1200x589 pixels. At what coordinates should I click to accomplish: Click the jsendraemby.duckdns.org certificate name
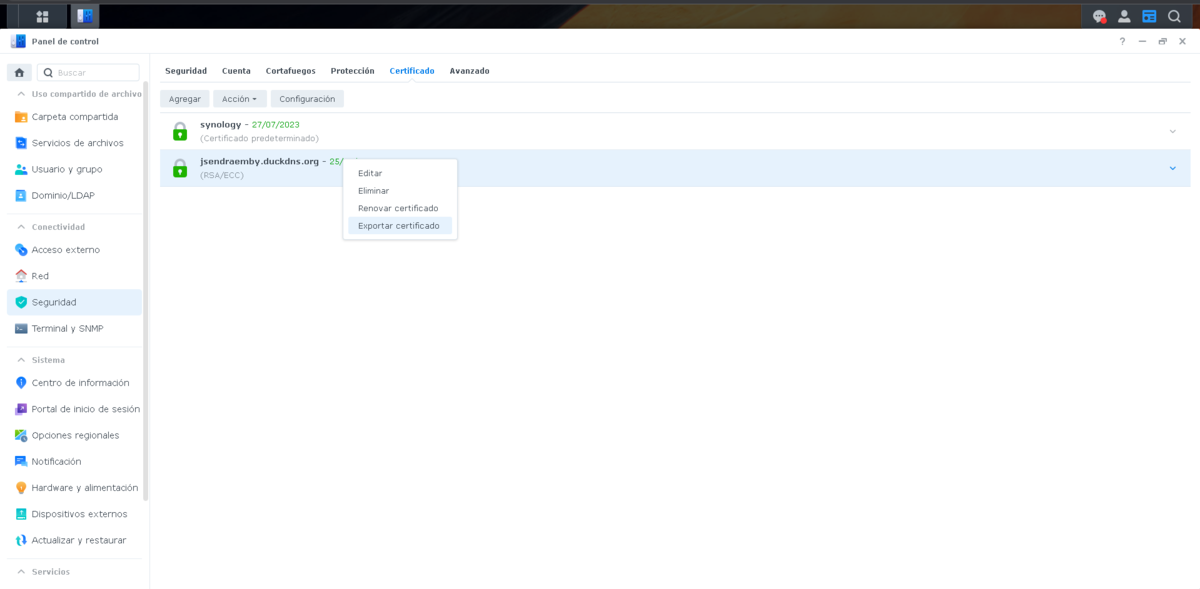tap(260, 161)
